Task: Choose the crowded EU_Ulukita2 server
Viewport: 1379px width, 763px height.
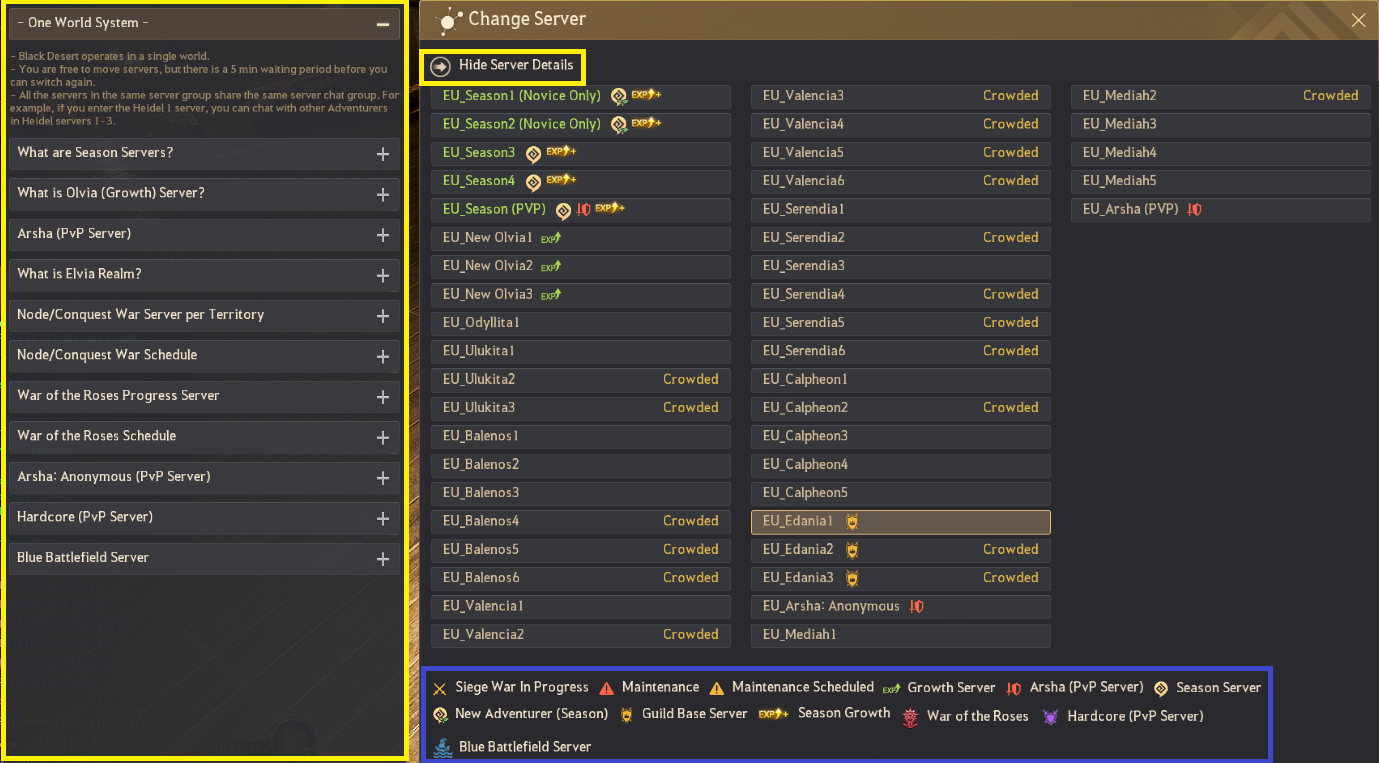Action: coord(581,379)
